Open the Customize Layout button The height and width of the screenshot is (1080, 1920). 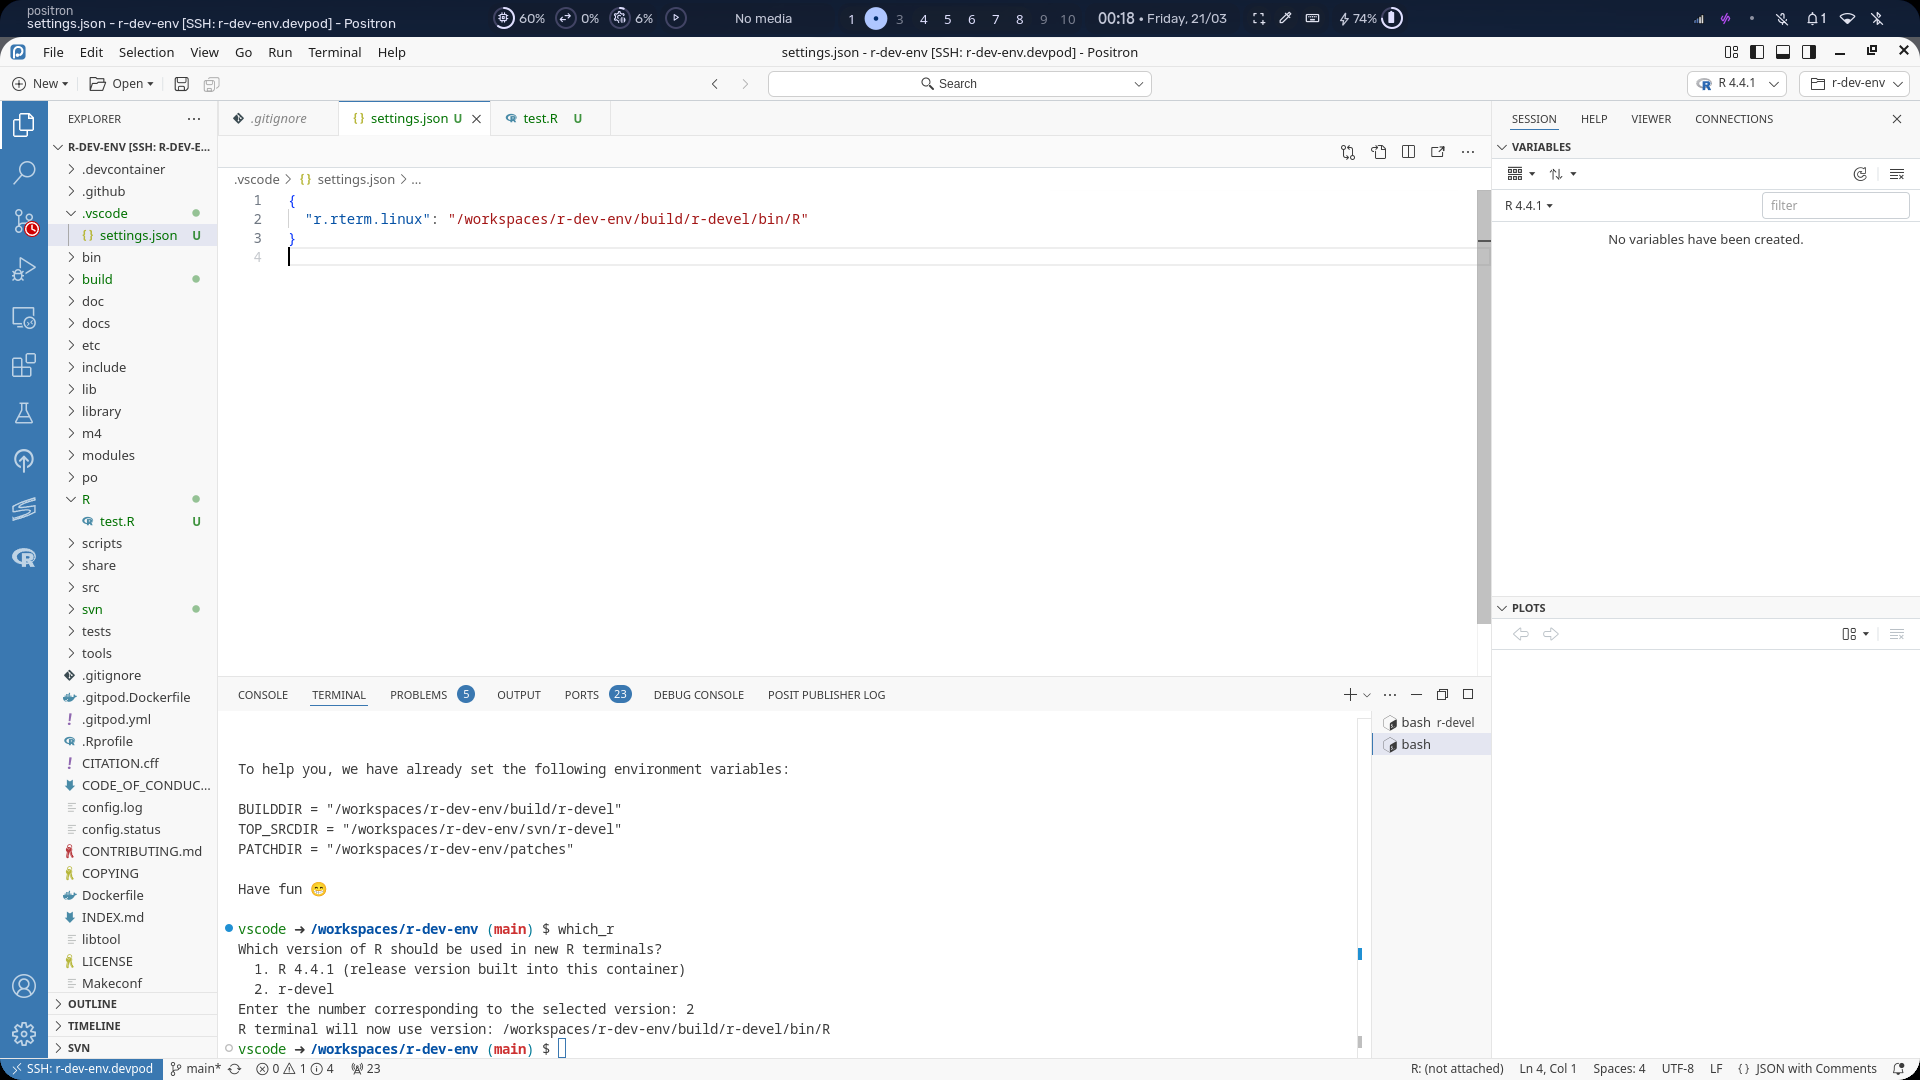[x=1731, y=52]
